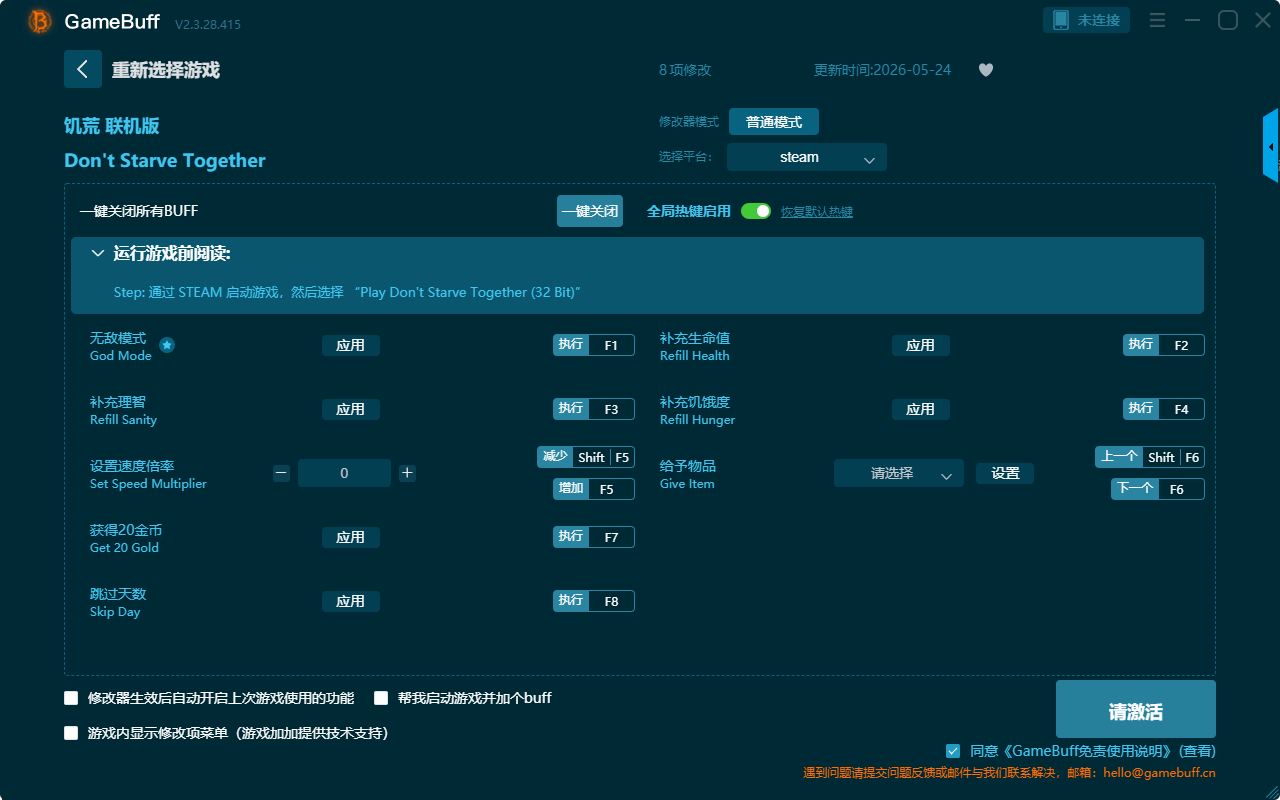Click the minus icon for speed multiplier
This screenshot has width=1280, height=800.
(x=281, y=473)
